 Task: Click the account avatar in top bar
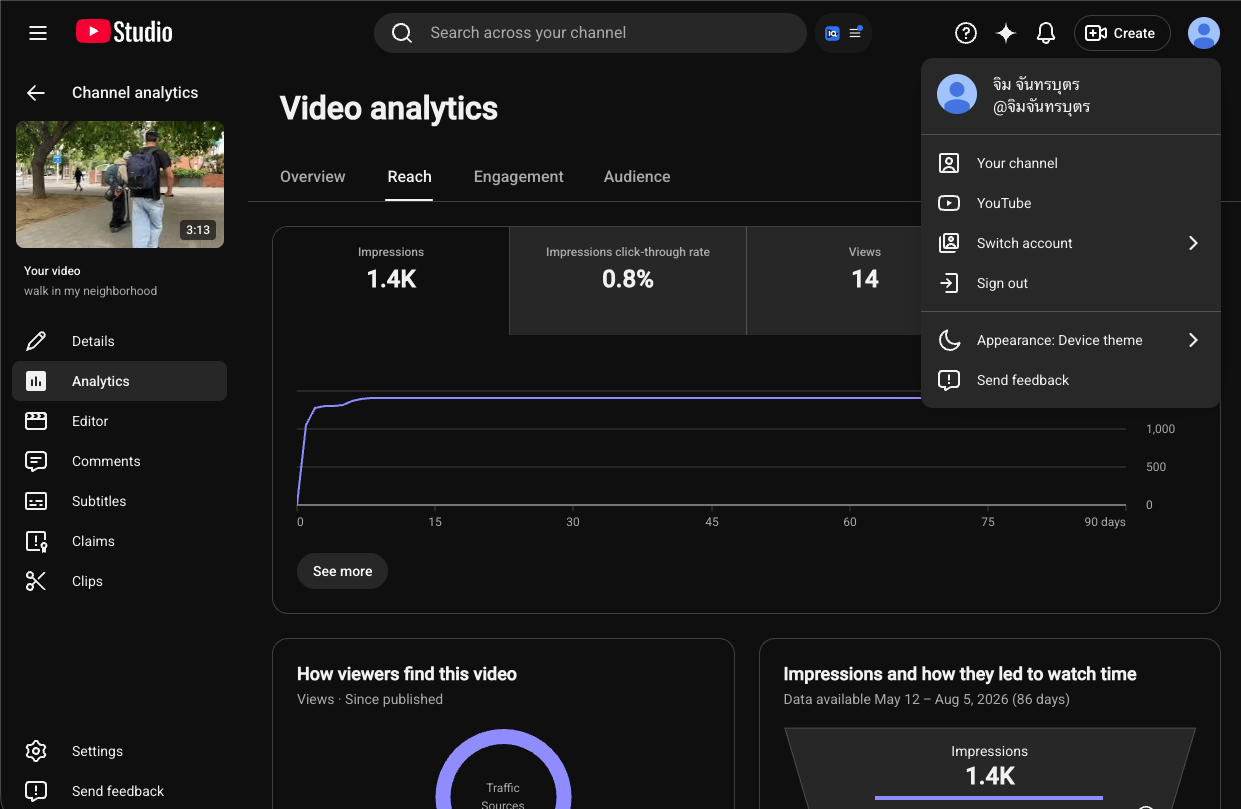coord(1204,33)
